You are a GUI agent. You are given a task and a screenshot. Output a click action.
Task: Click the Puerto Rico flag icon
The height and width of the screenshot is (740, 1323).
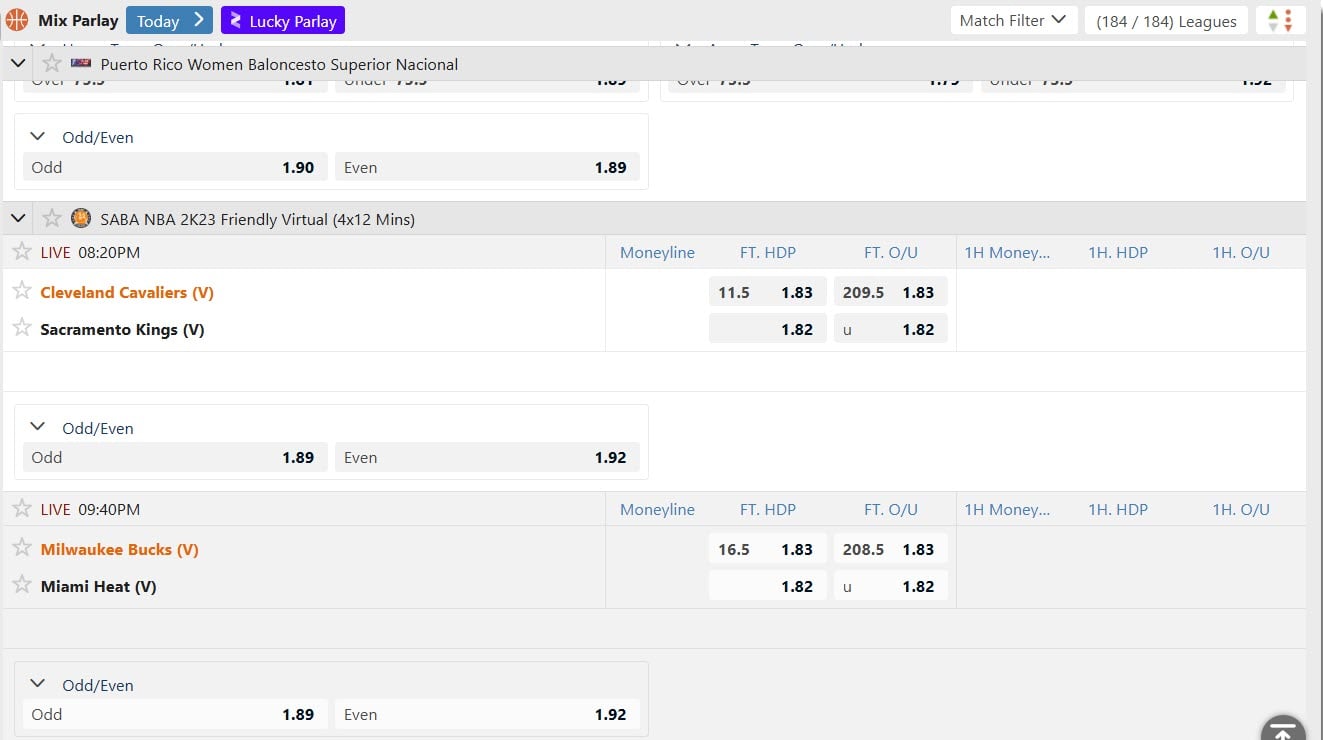coord(81,63)
